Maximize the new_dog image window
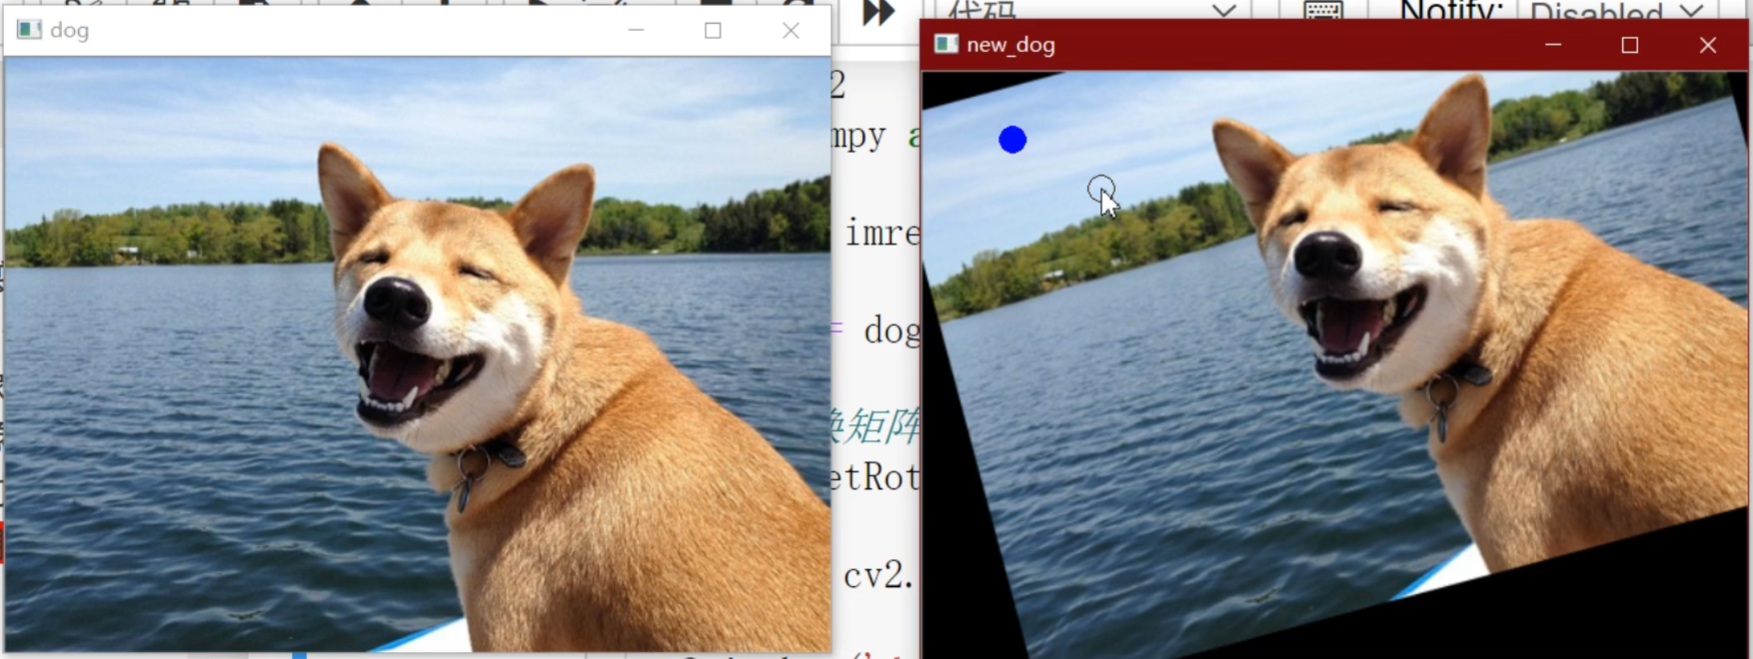Image resolution: width=1753 pixels, height=659 pixels. [1630, 45]
